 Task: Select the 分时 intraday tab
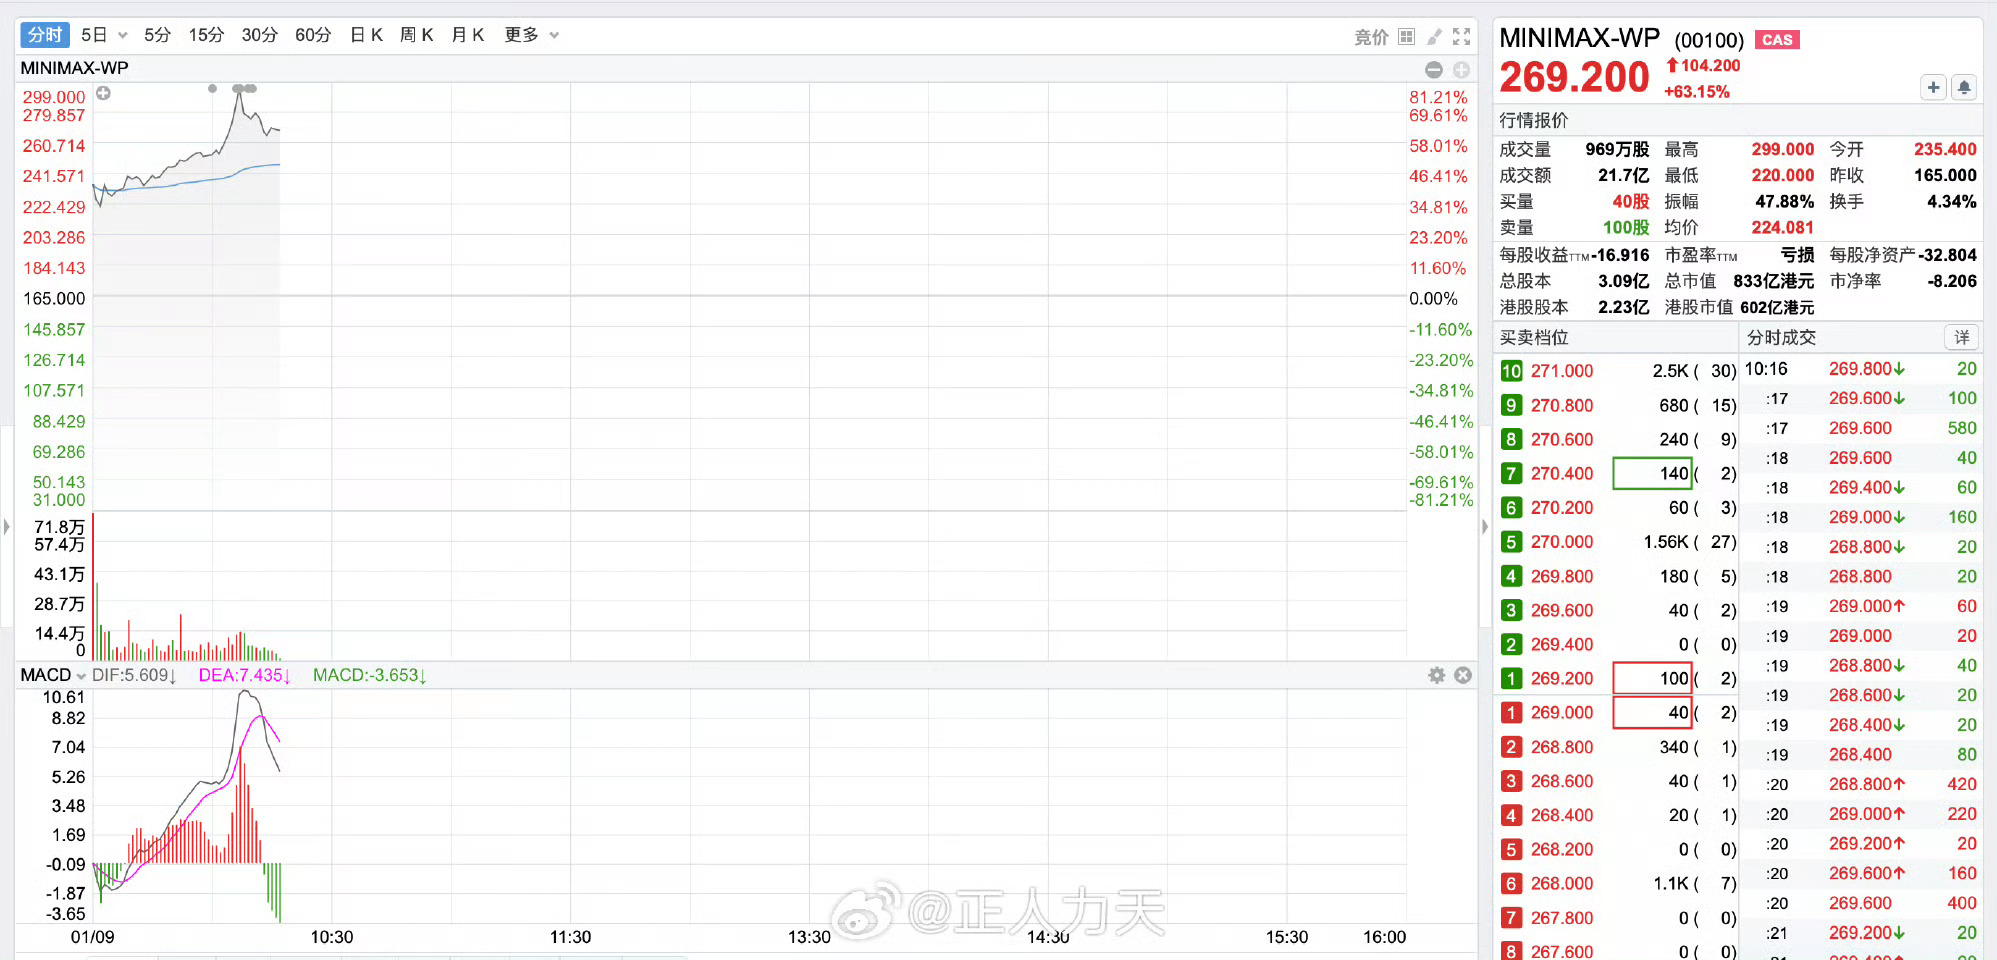[44, 34]
